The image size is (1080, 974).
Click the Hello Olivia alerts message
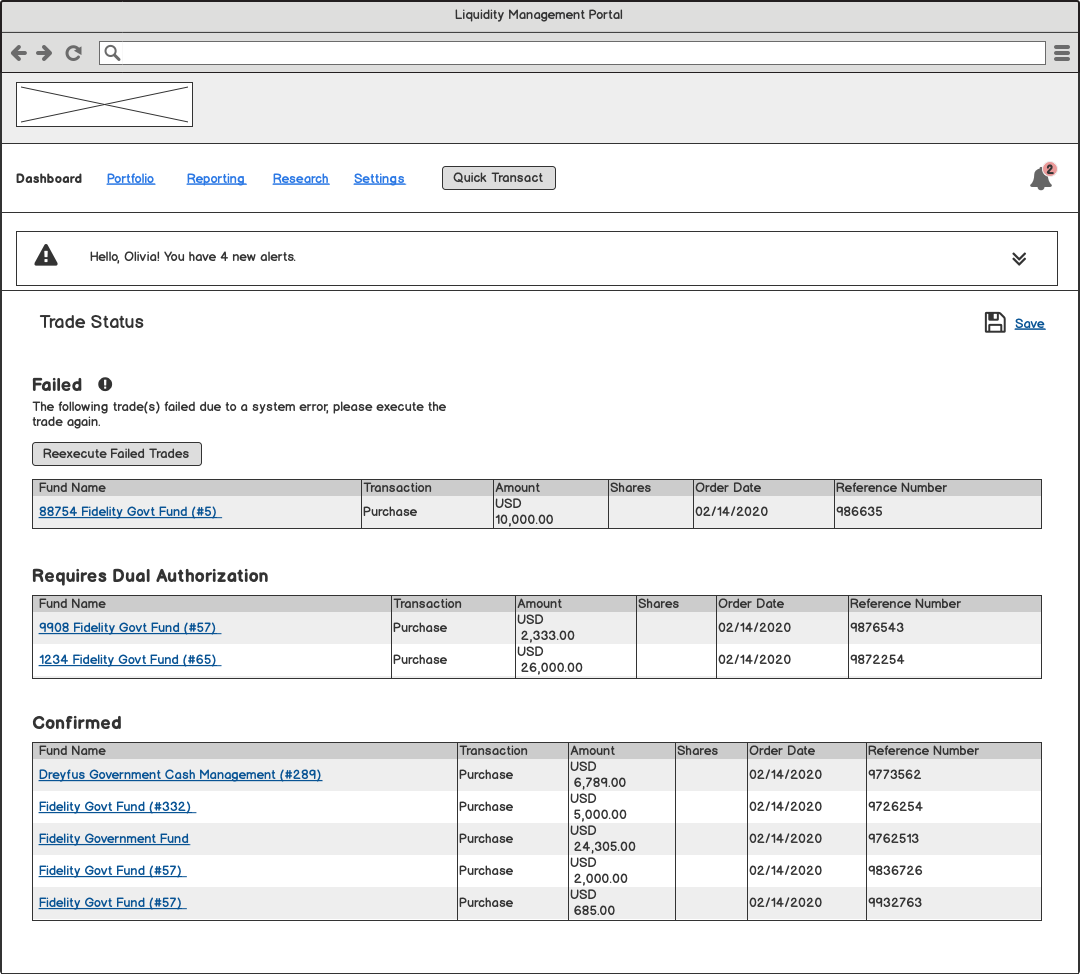tap(193, 257)
